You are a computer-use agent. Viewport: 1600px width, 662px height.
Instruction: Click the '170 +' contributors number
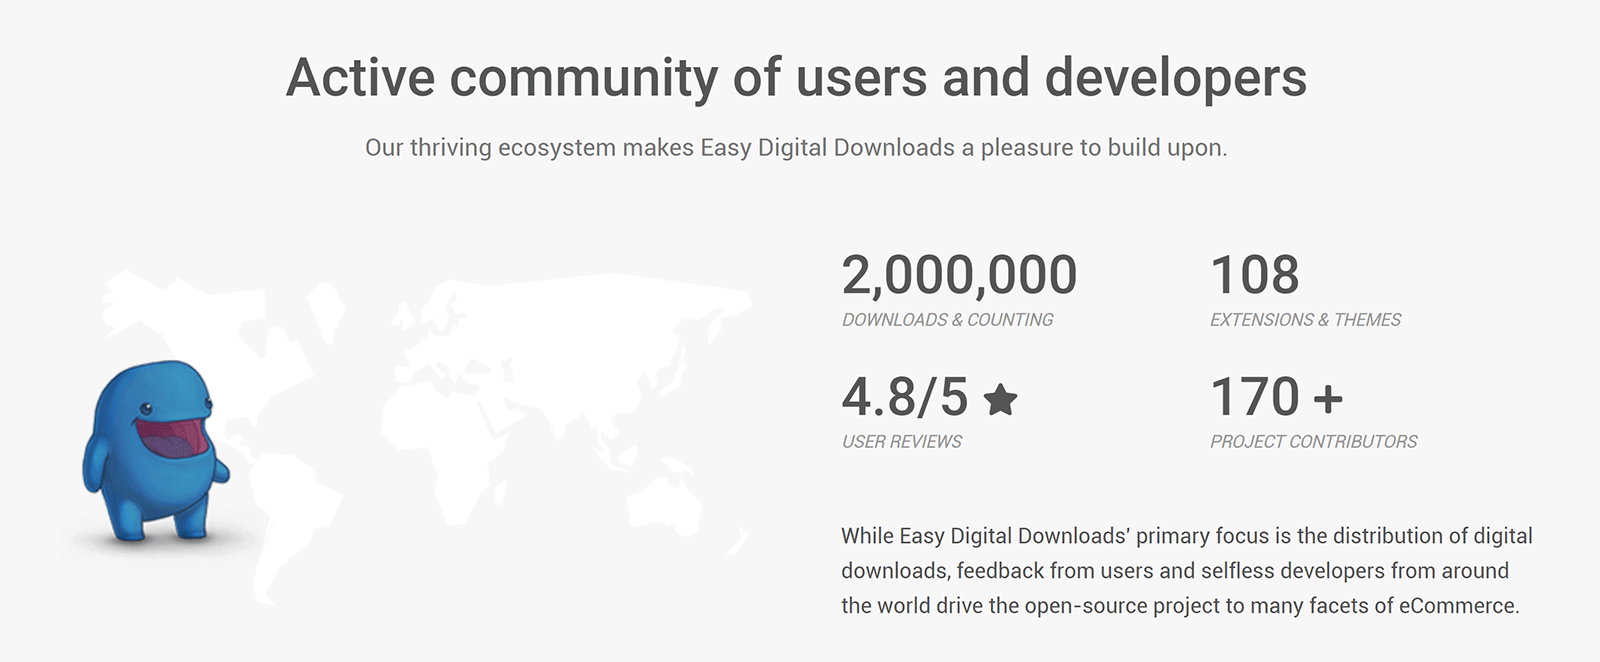click(1277, 397)
